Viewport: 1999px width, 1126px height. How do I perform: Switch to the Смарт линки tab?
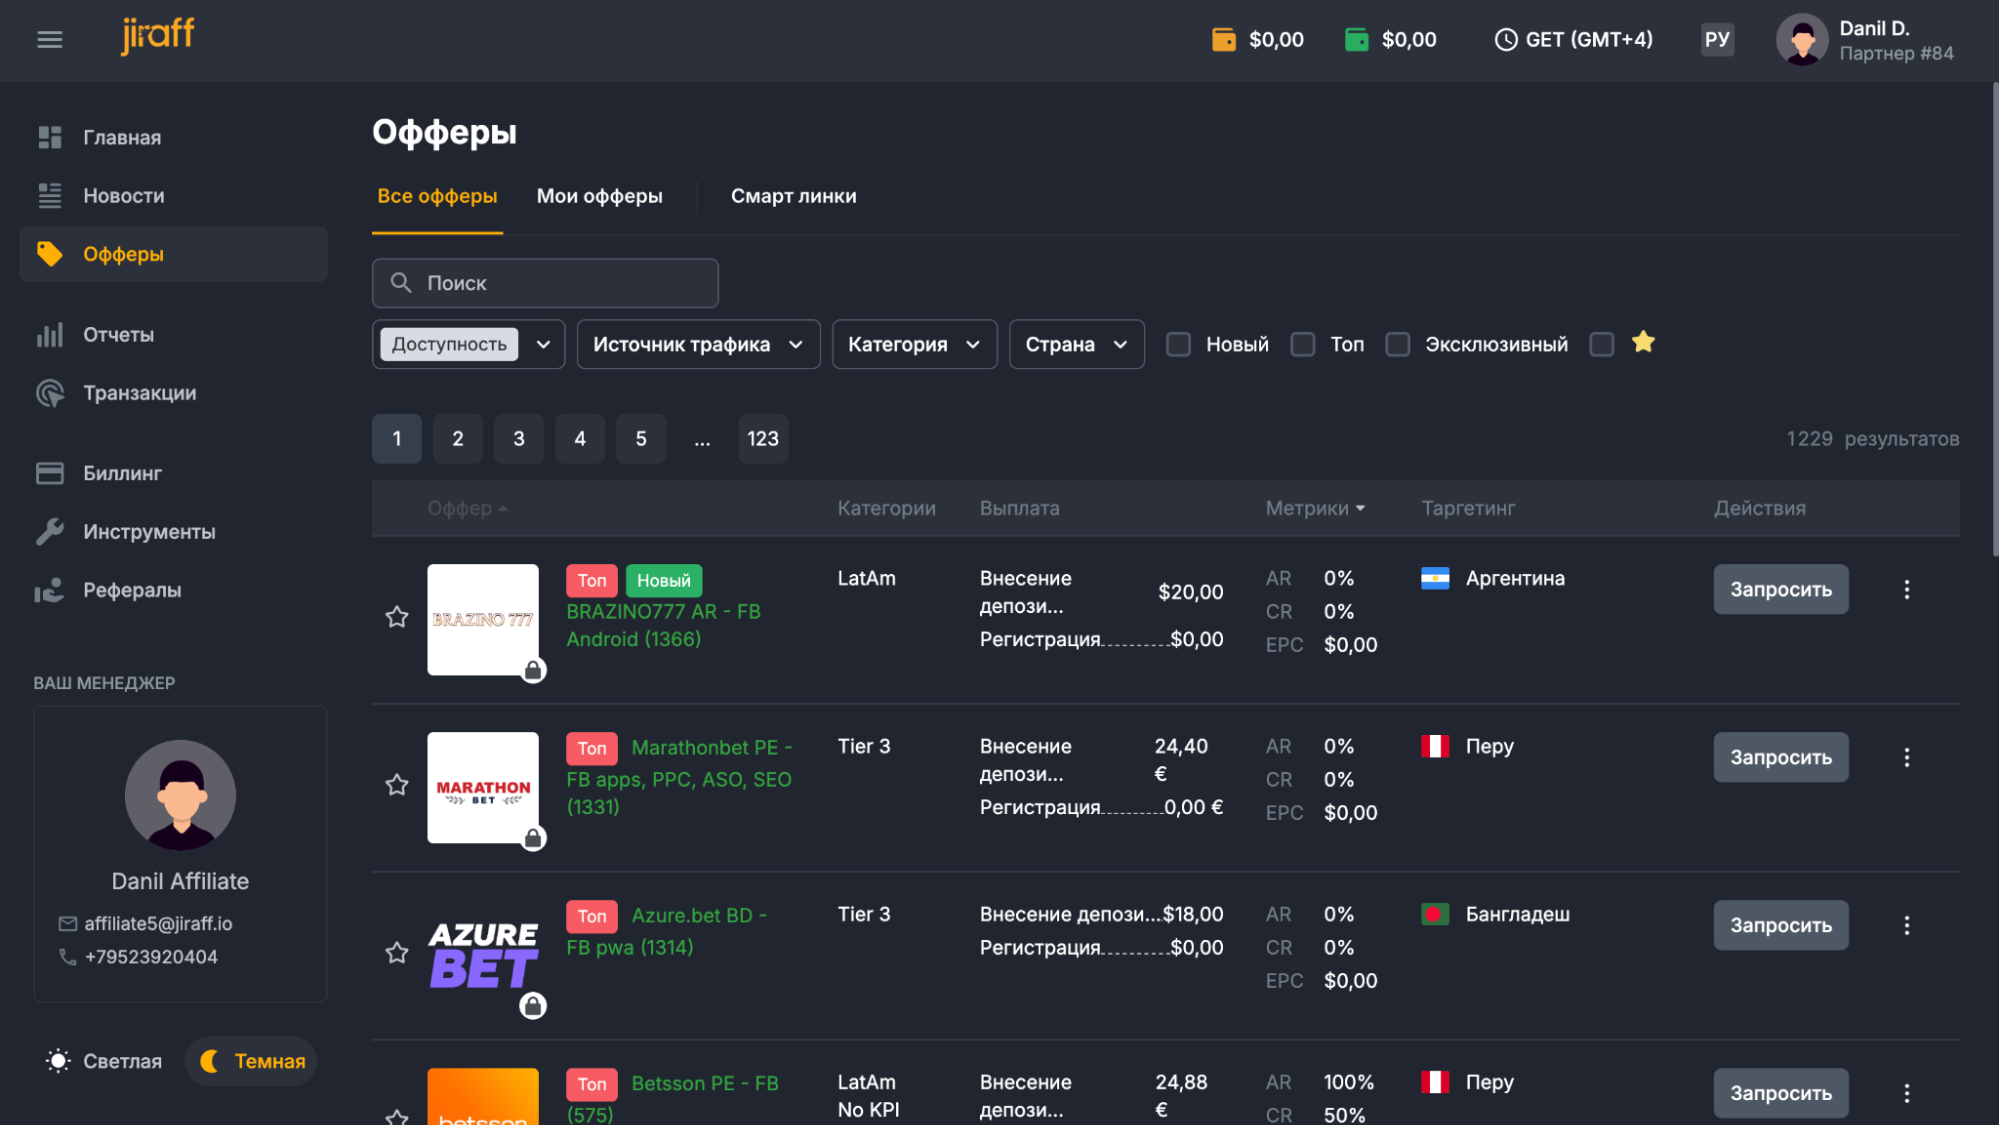(x=793, y=197)
